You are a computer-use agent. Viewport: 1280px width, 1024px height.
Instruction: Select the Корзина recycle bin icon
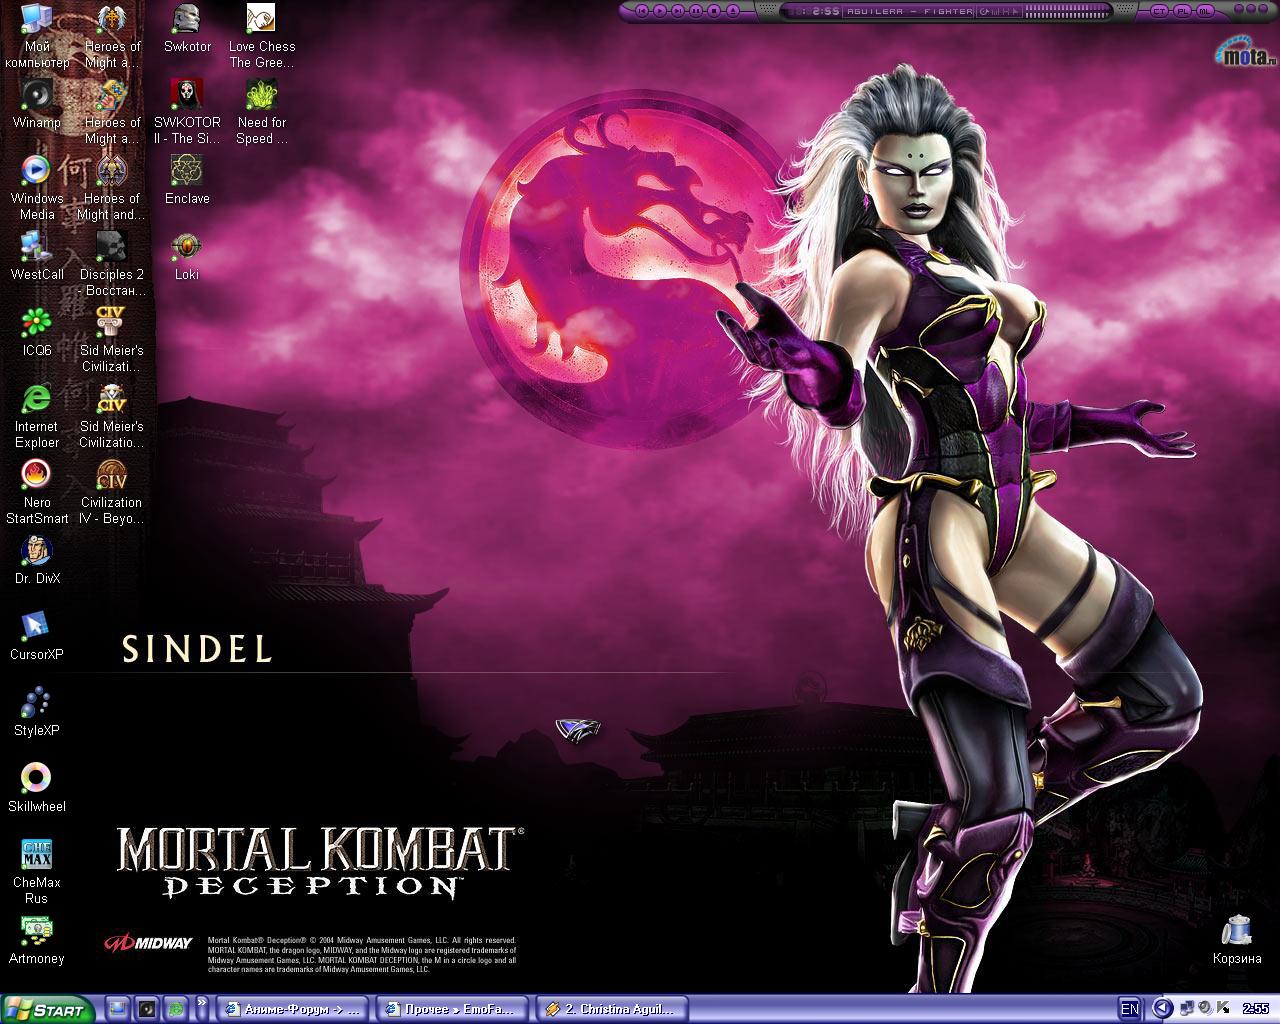coord(1237,940)
